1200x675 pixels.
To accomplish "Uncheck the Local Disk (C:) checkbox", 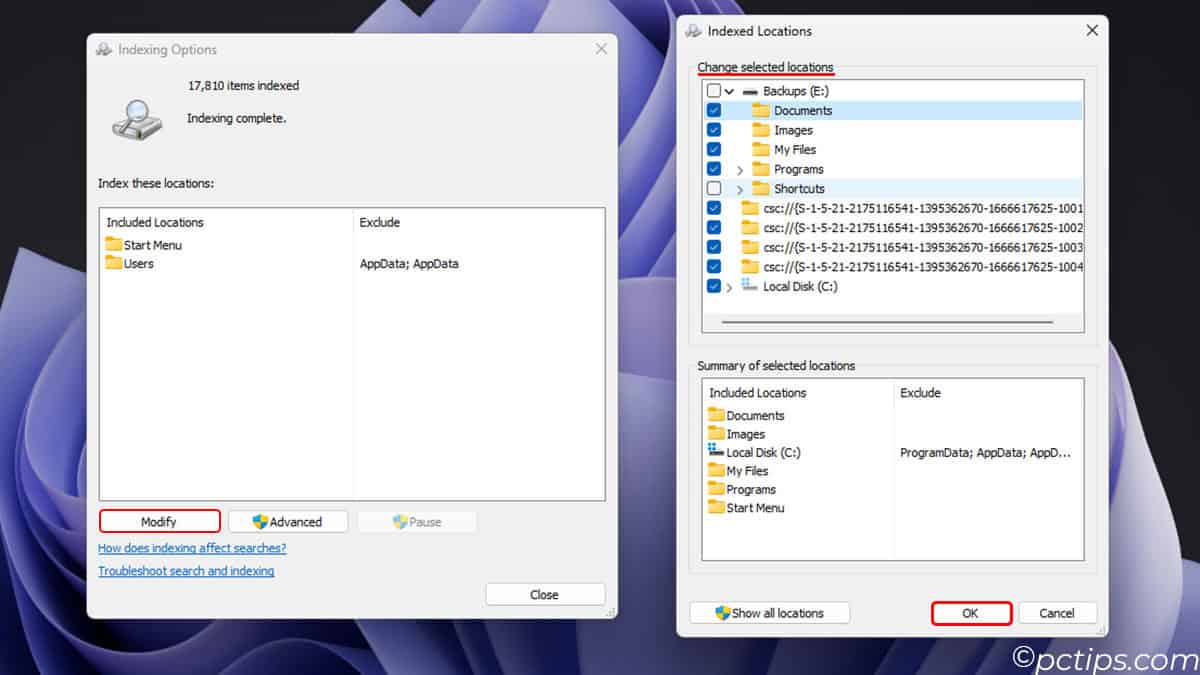I will pos(713,286).
